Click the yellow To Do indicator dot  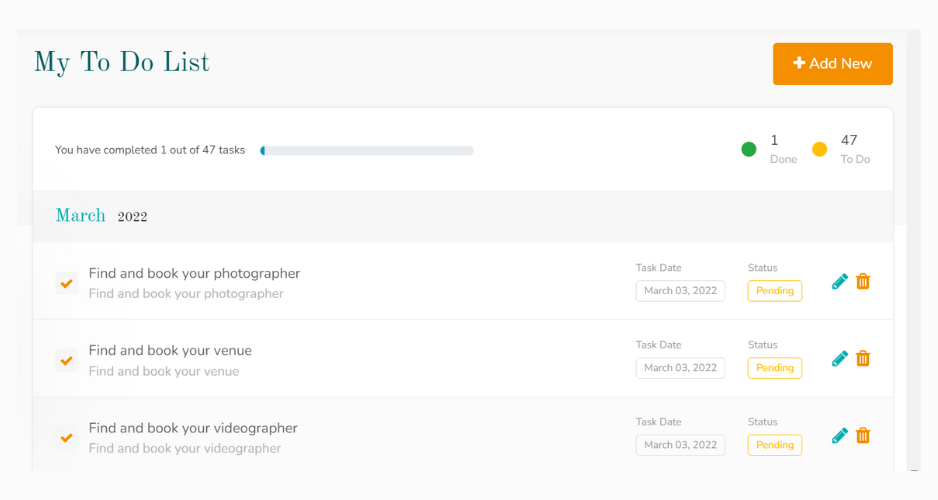click(x=820, y=150)
